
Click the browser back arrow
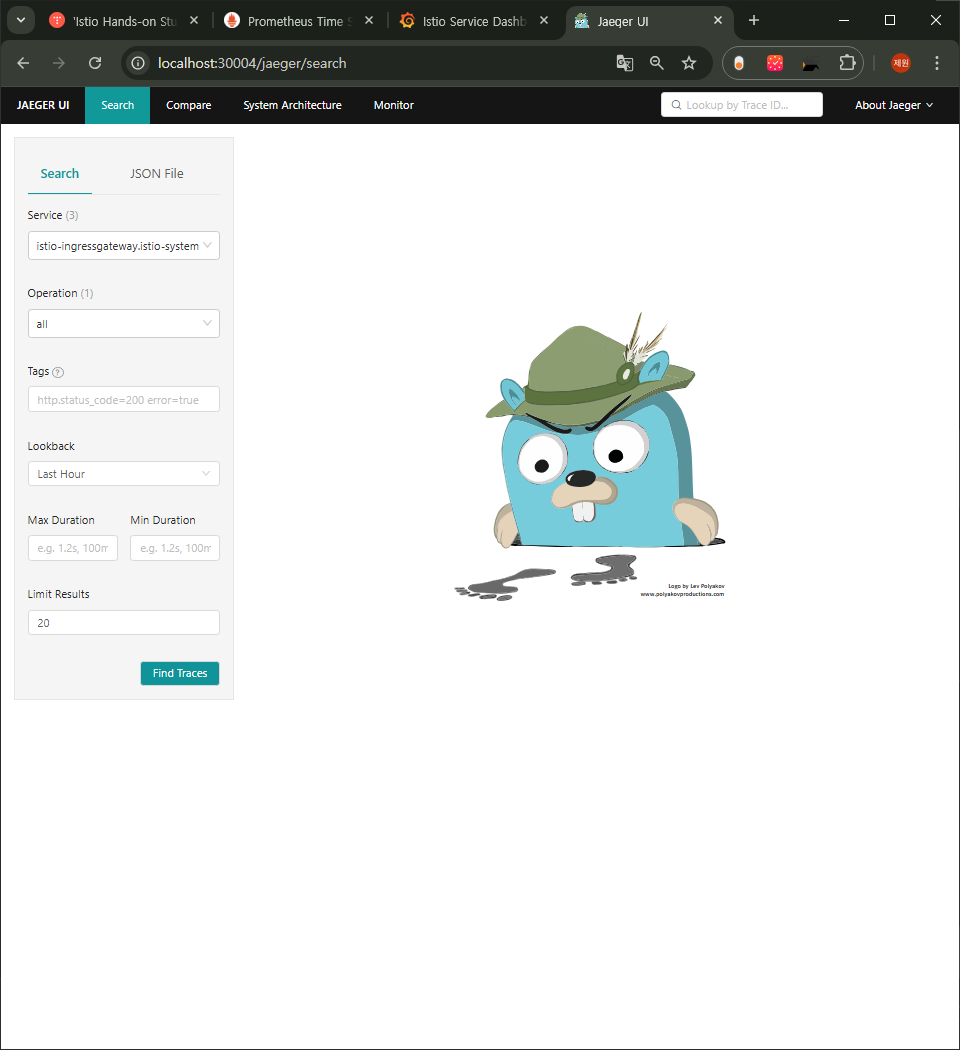coord(23,63)
